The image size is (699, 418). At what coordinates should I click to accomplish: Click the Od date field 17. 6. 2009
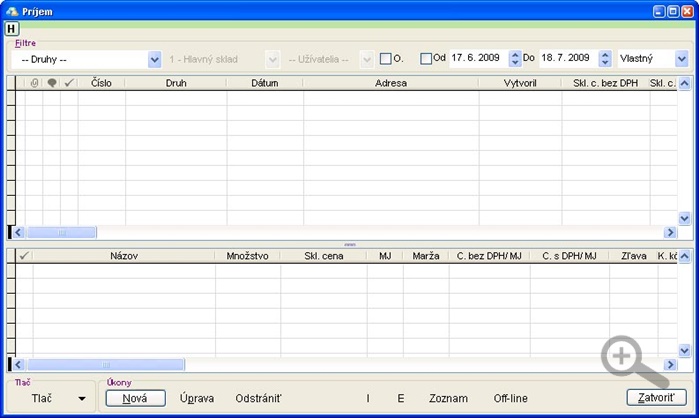coord(478,58)
